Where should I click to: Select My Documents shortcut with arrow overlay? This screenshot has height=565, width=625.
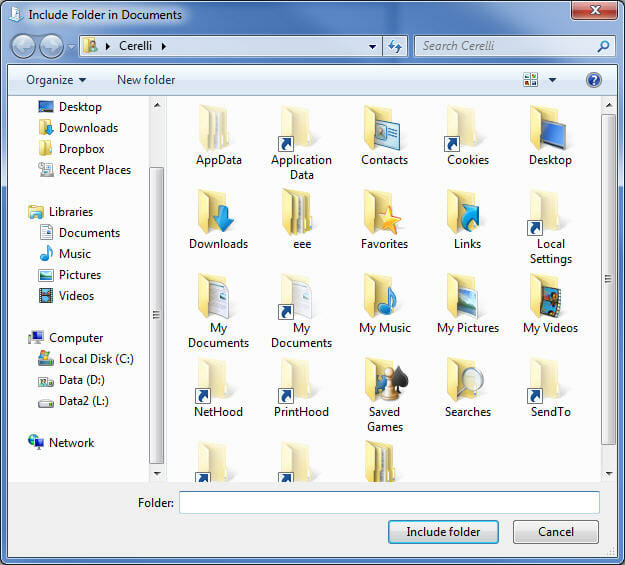click(x=301, y=311)
